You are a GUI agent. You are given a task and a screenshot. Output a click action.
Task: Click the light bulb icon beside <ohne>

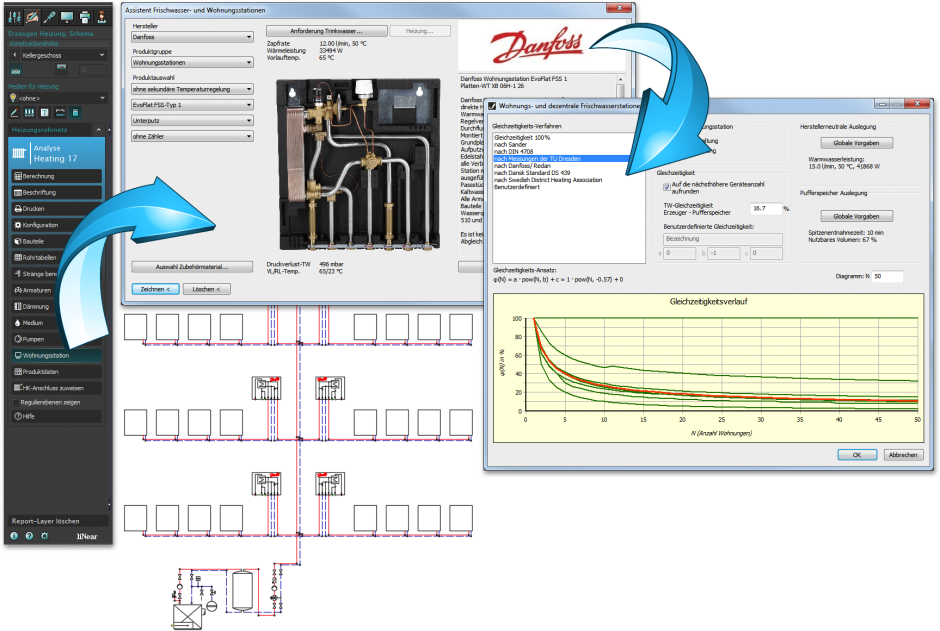[x=13, y=98]
